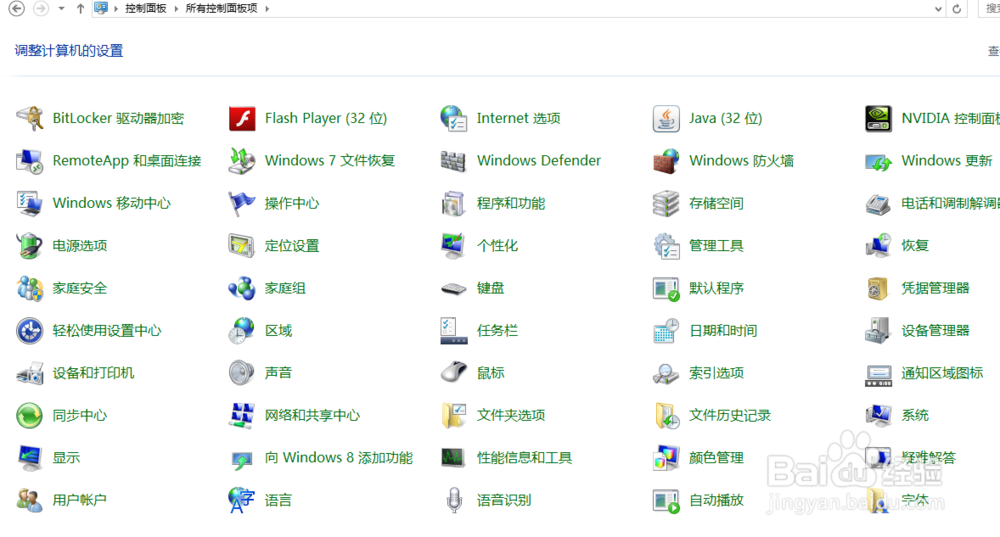Image resolution: width=1000 pixels, height=537 pixels.
Task: Click the 索引选项 magnifier icon
Action: click(x=666, y=373)
